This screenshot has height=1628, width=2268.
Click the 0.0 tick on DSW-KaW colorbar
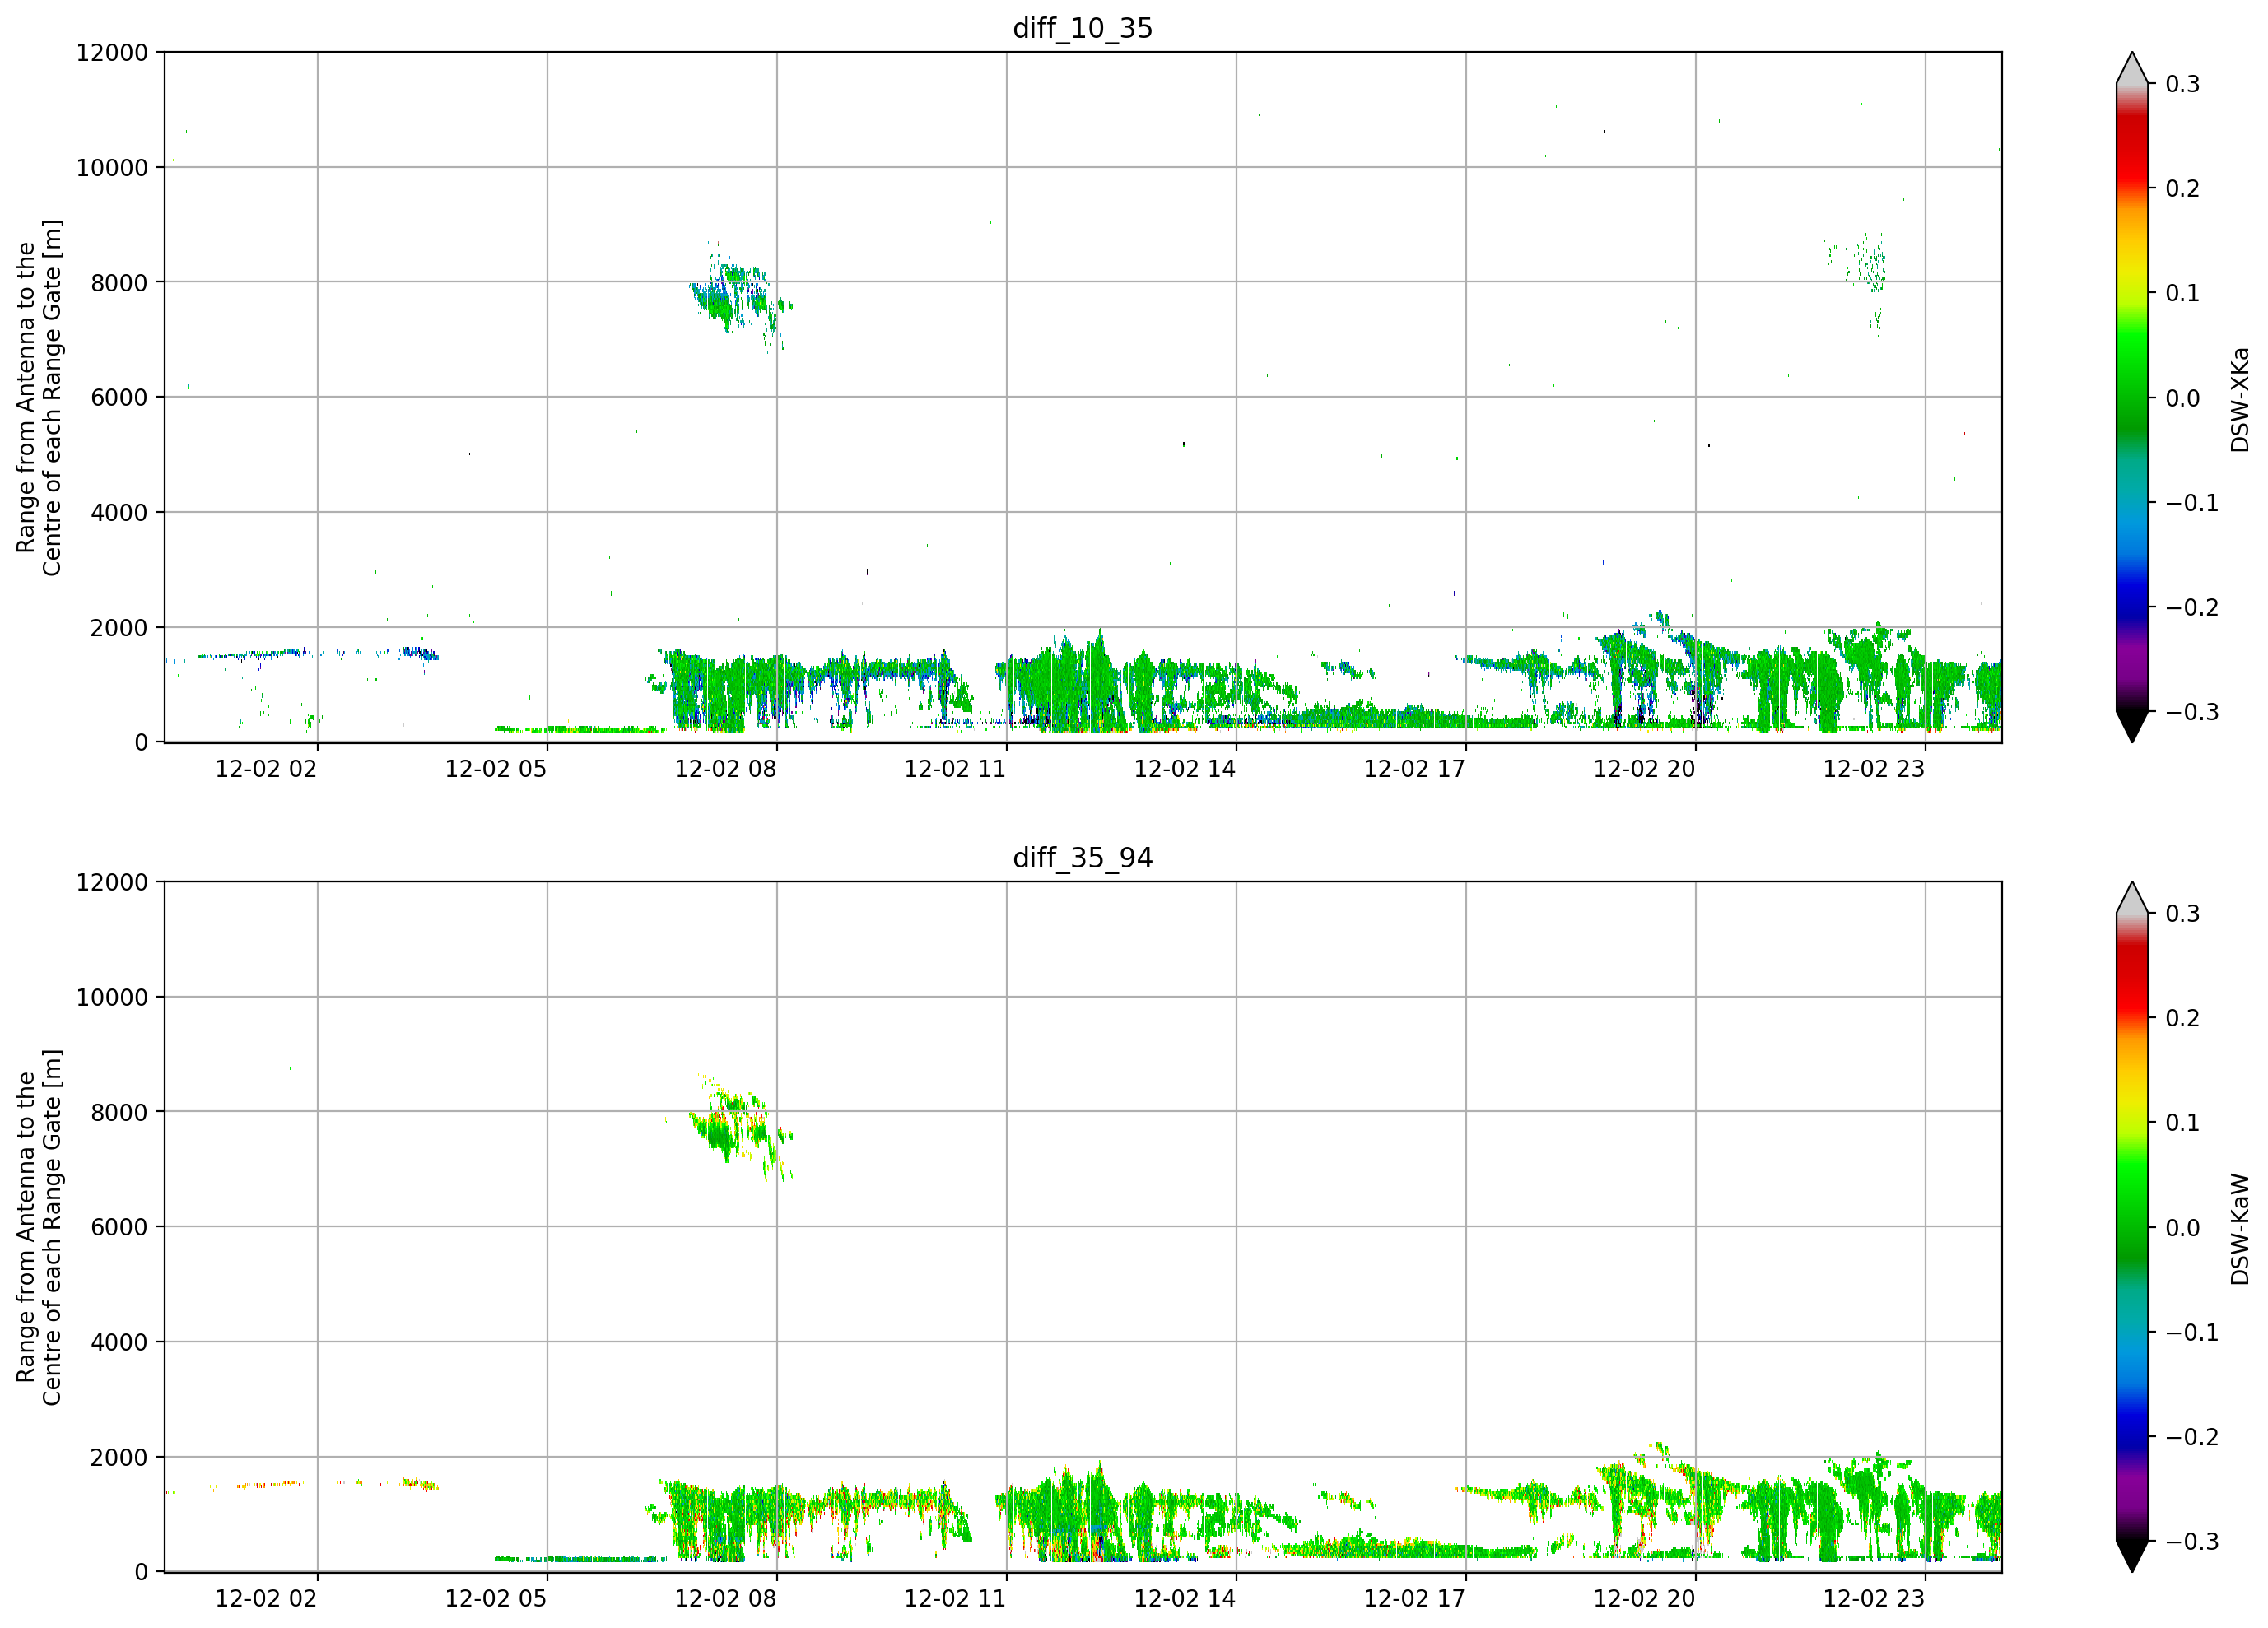point(2183,1228)
